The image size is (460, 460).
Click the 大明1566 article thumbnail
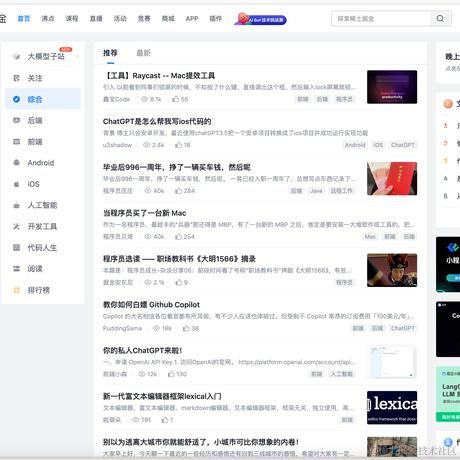[x=392, y=270]
